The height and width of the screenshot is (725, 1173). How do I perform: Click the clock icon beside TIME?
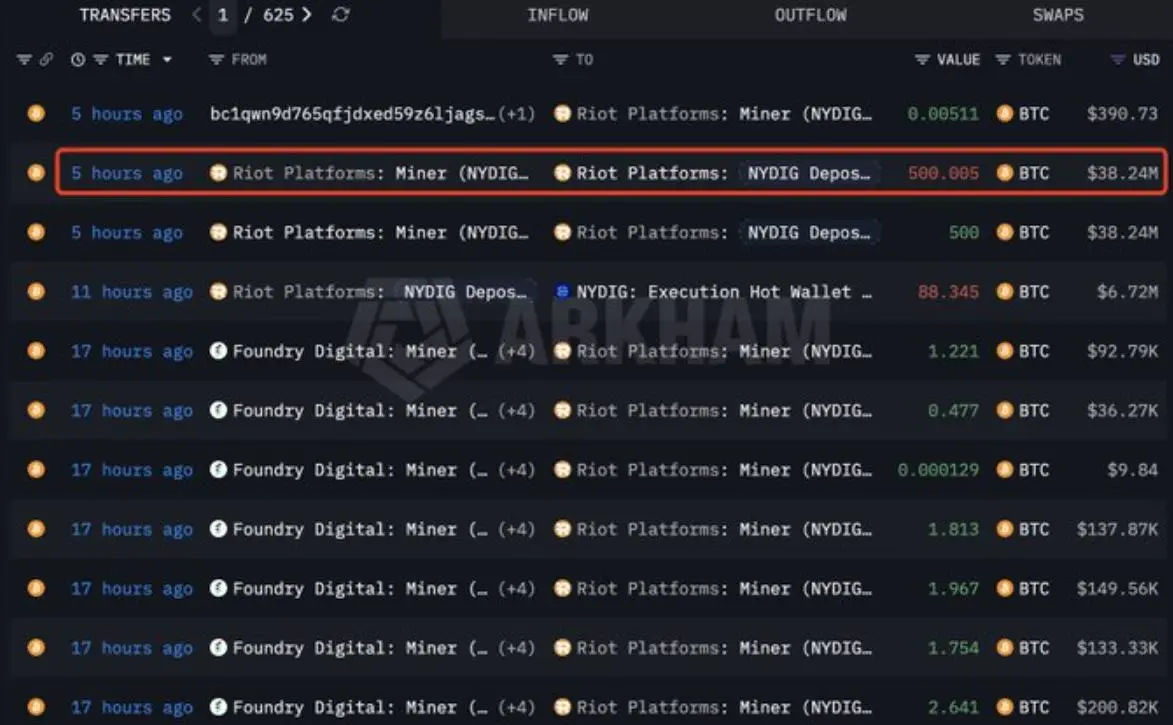click(x=78, y=59)
